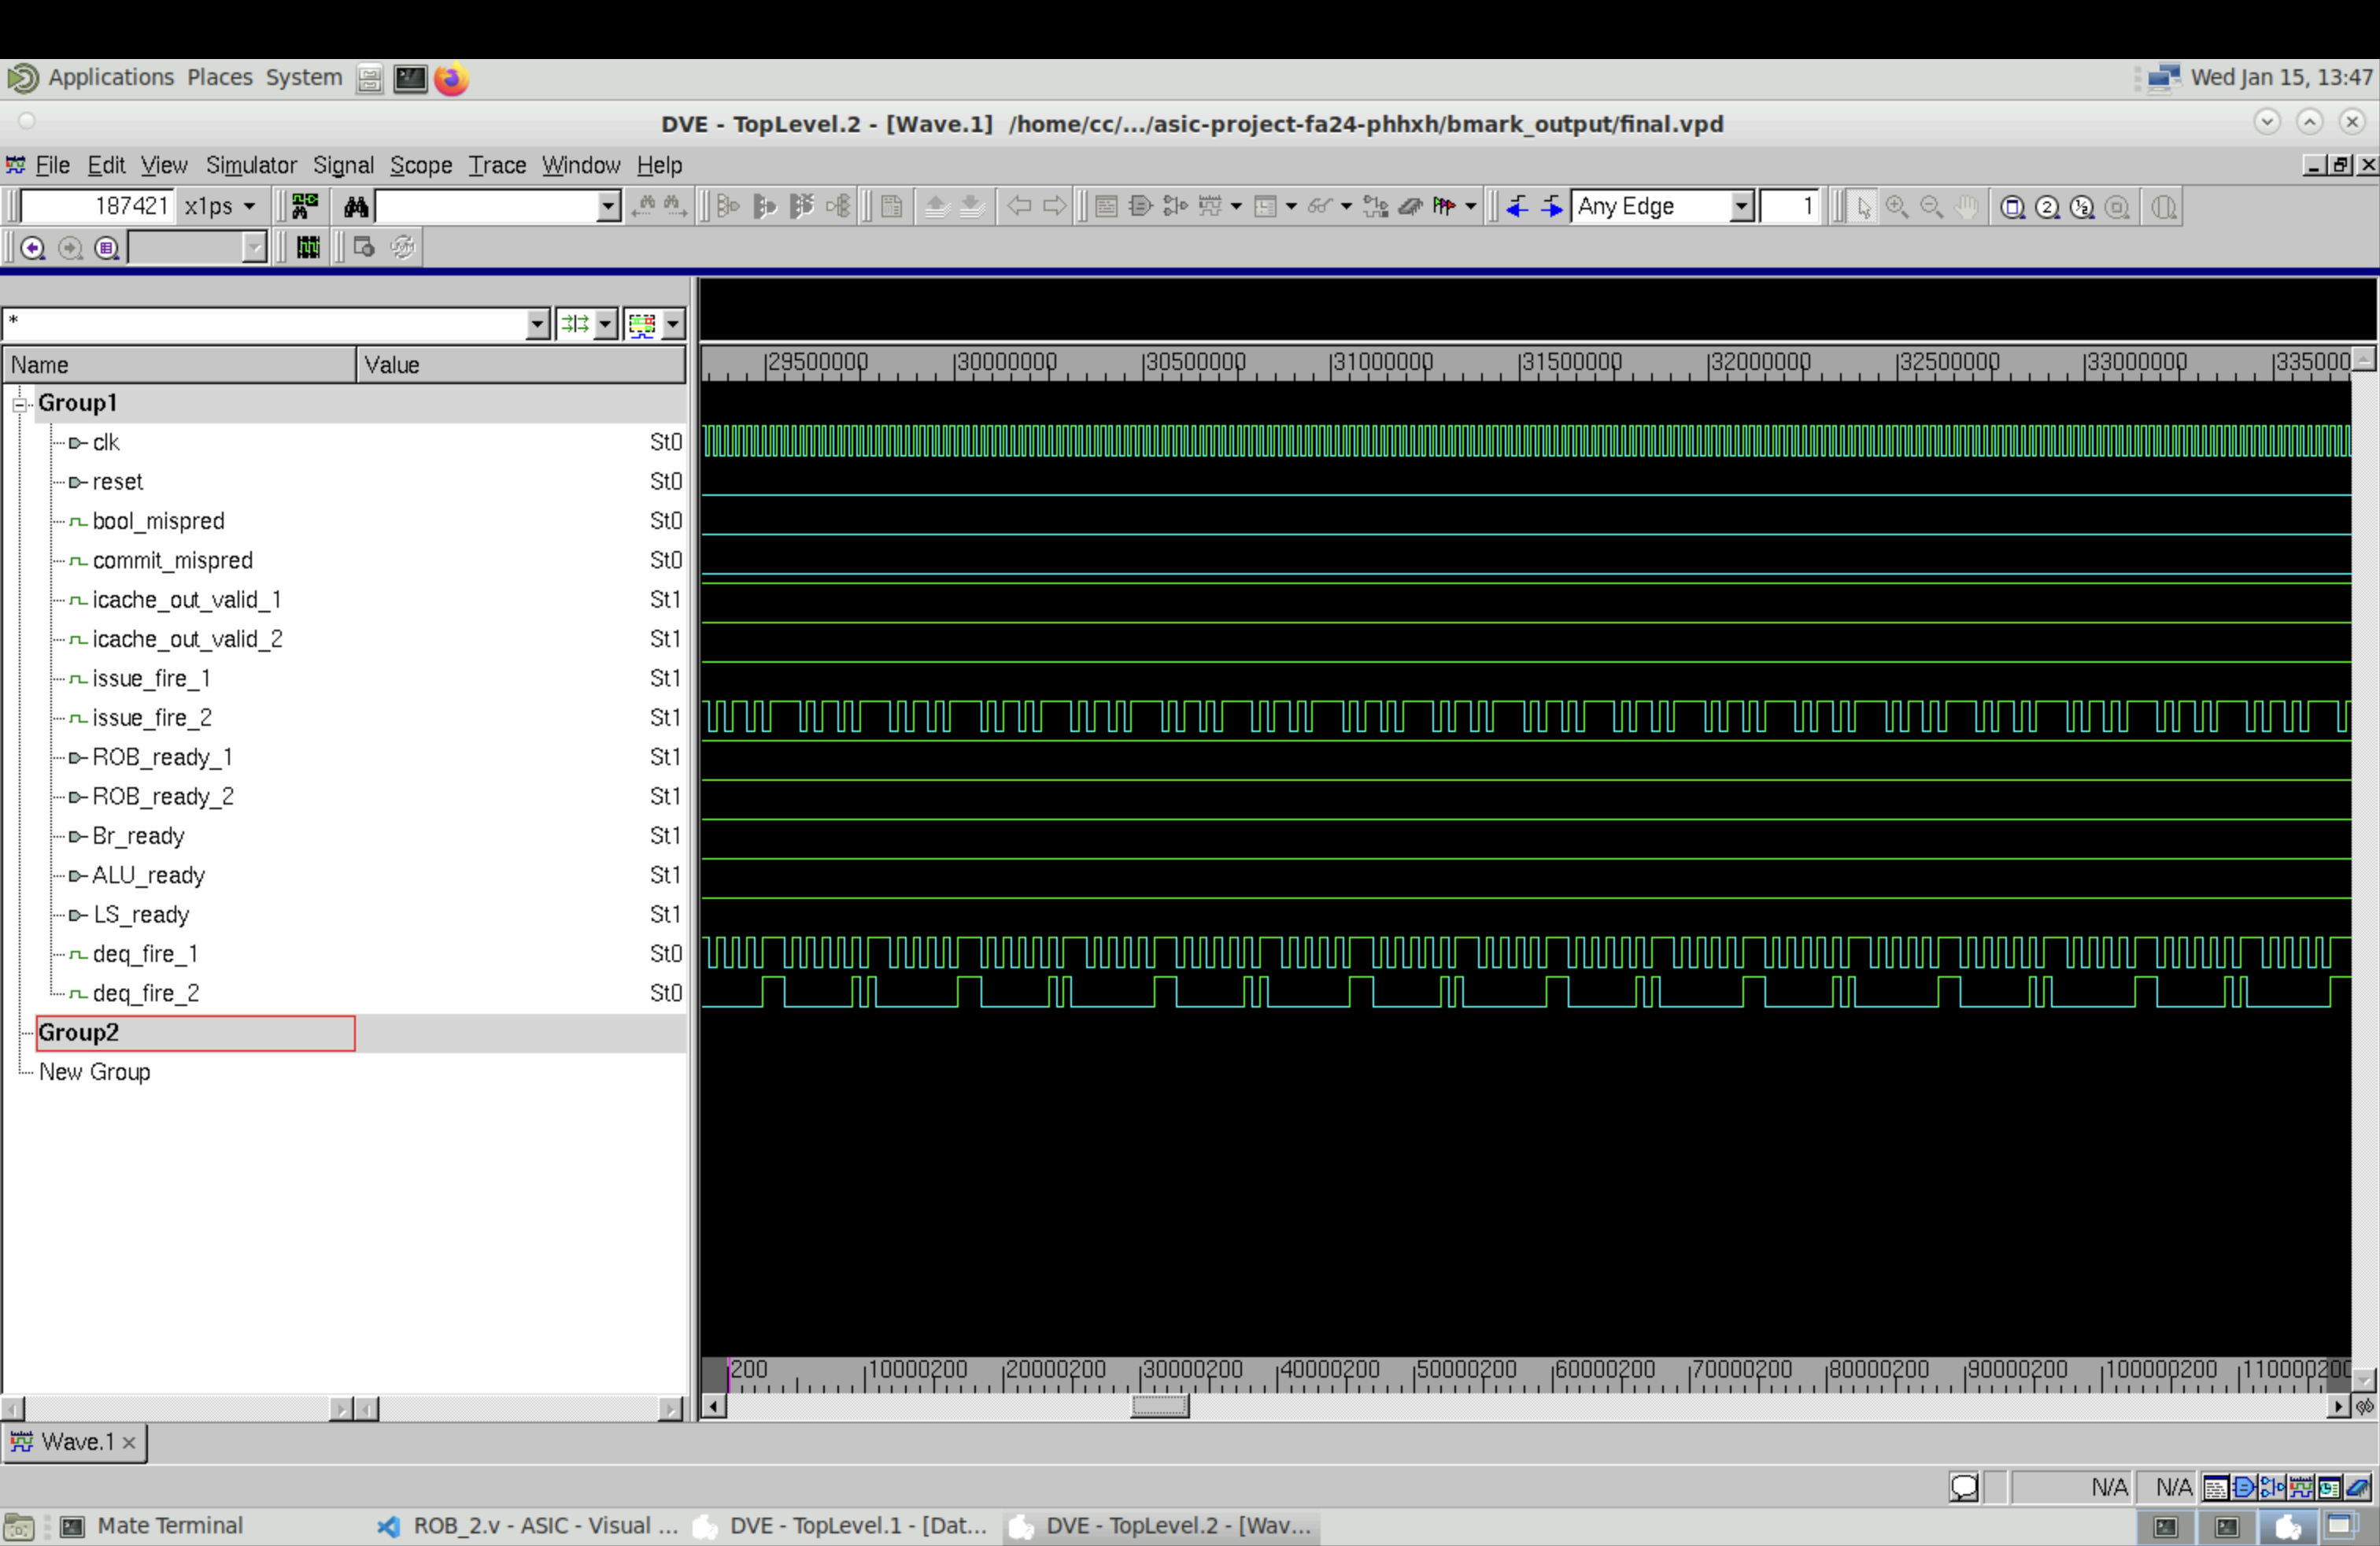Open the Applications menu
Viewport: 2380px width, 1546px height.
pos(110,78)
